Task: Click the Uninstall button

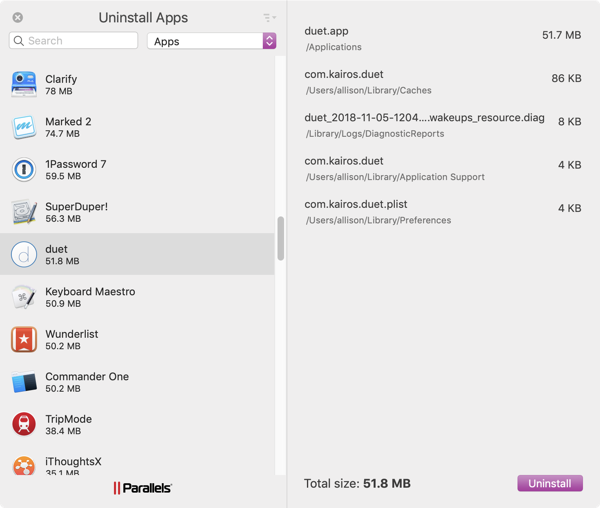Action: tap(550, 484)
